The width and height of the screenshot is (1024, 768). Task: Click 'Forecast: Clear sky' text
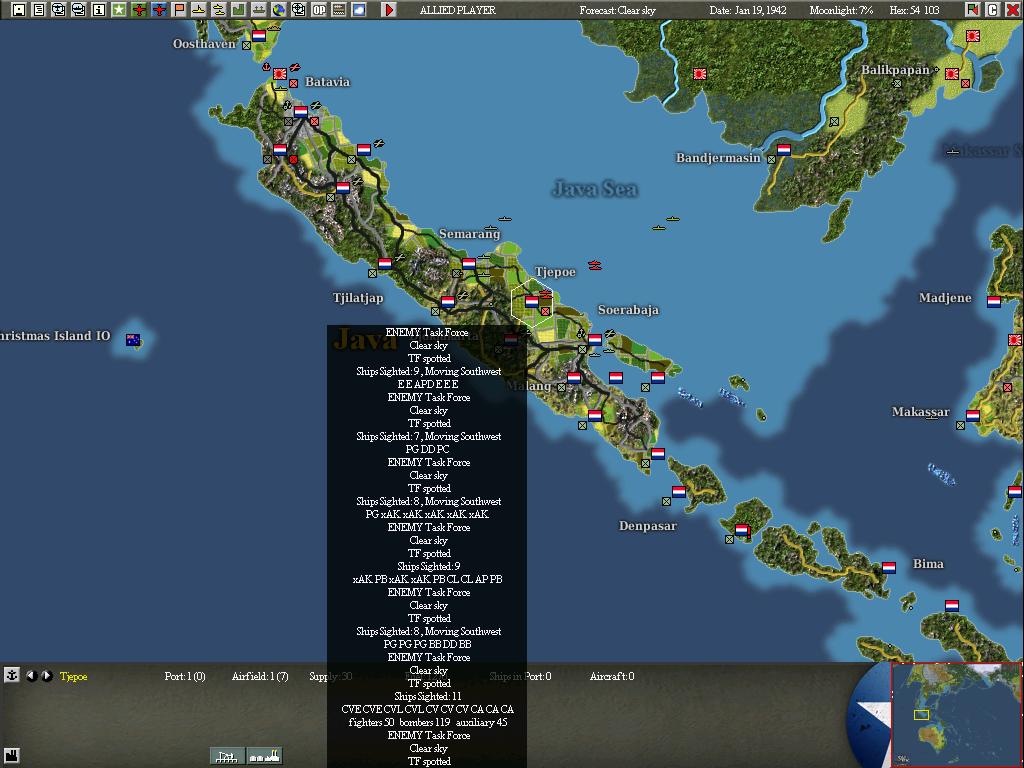point(617,10)
